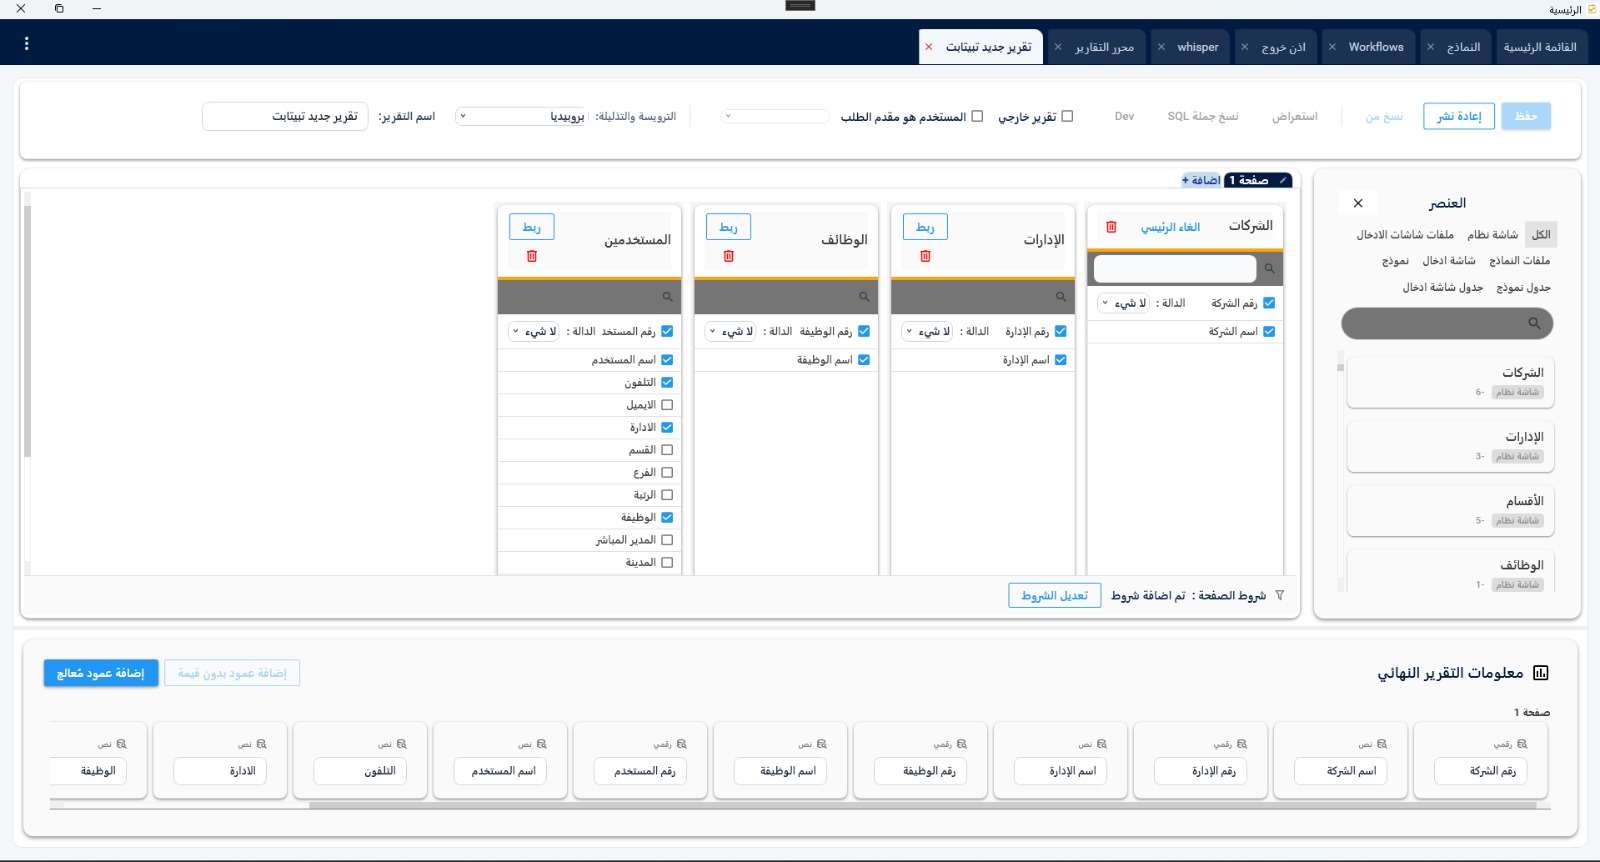Open the الترويسة والتذليلة dropdown
Viewport: 1600px width, 862px height.
click(x=521, y=116)
